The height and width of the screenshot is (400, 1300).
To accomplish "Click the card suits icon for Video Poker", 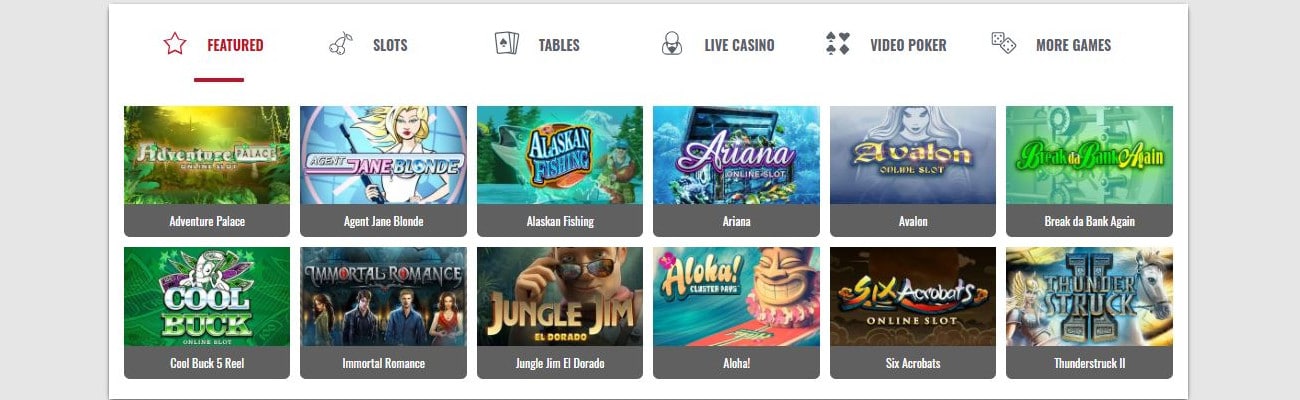I will pos(838,44).
